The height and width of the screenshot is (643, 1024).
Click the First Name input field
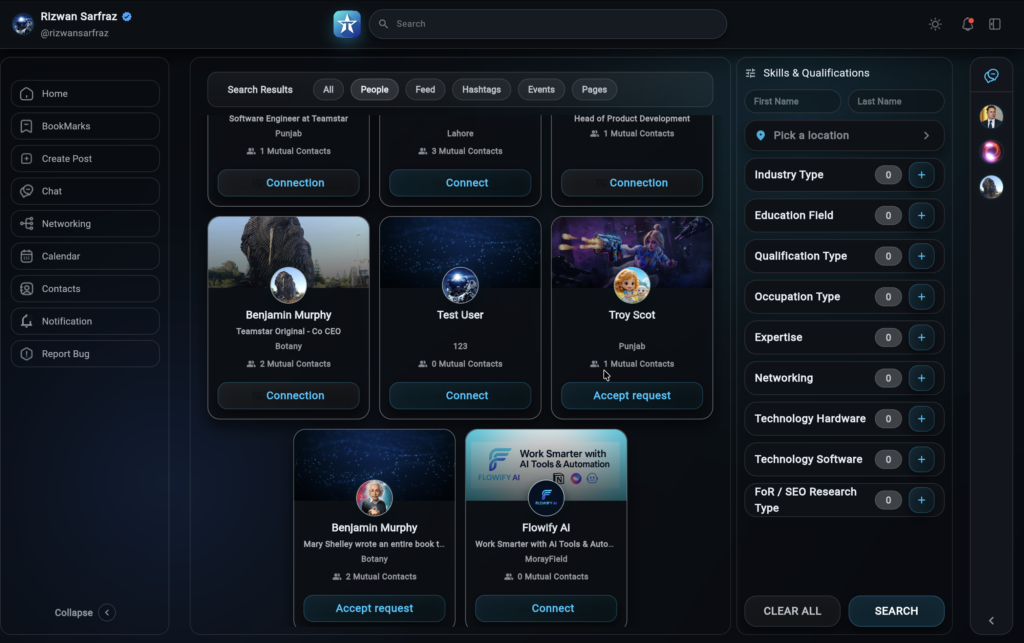click(x=791, y=101)
